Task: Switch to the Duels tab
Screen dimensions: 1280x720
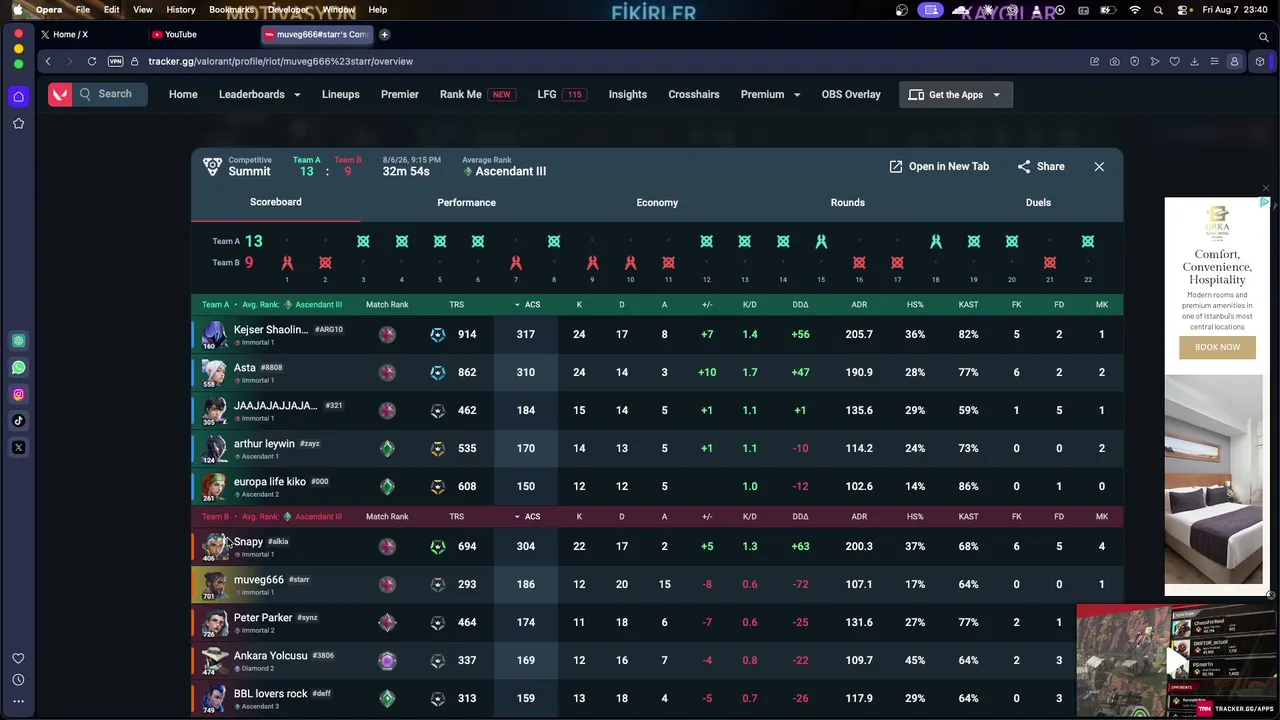Action: (1038, 202)
